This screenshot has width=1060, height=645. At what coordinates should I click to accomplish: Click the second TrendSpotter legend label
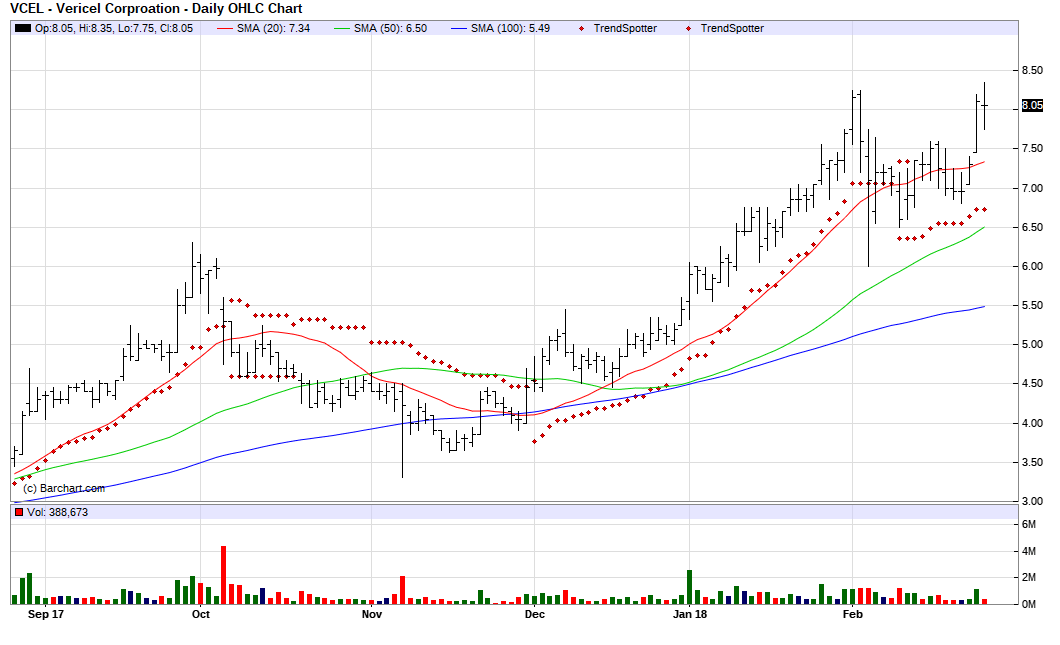click(731, 28)
